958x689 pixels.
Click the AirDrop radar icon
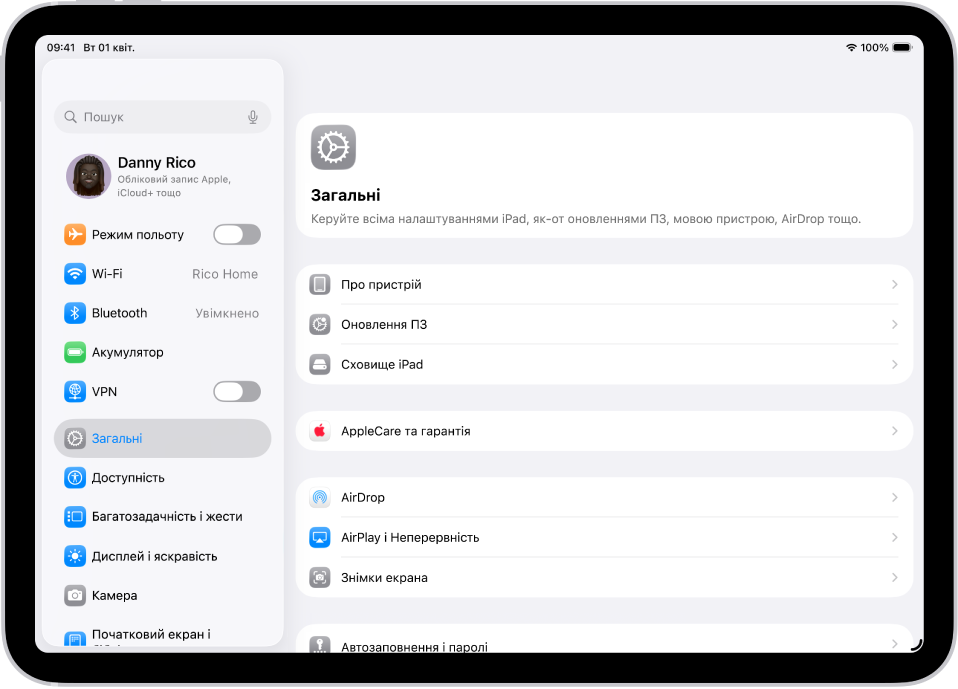320,498
